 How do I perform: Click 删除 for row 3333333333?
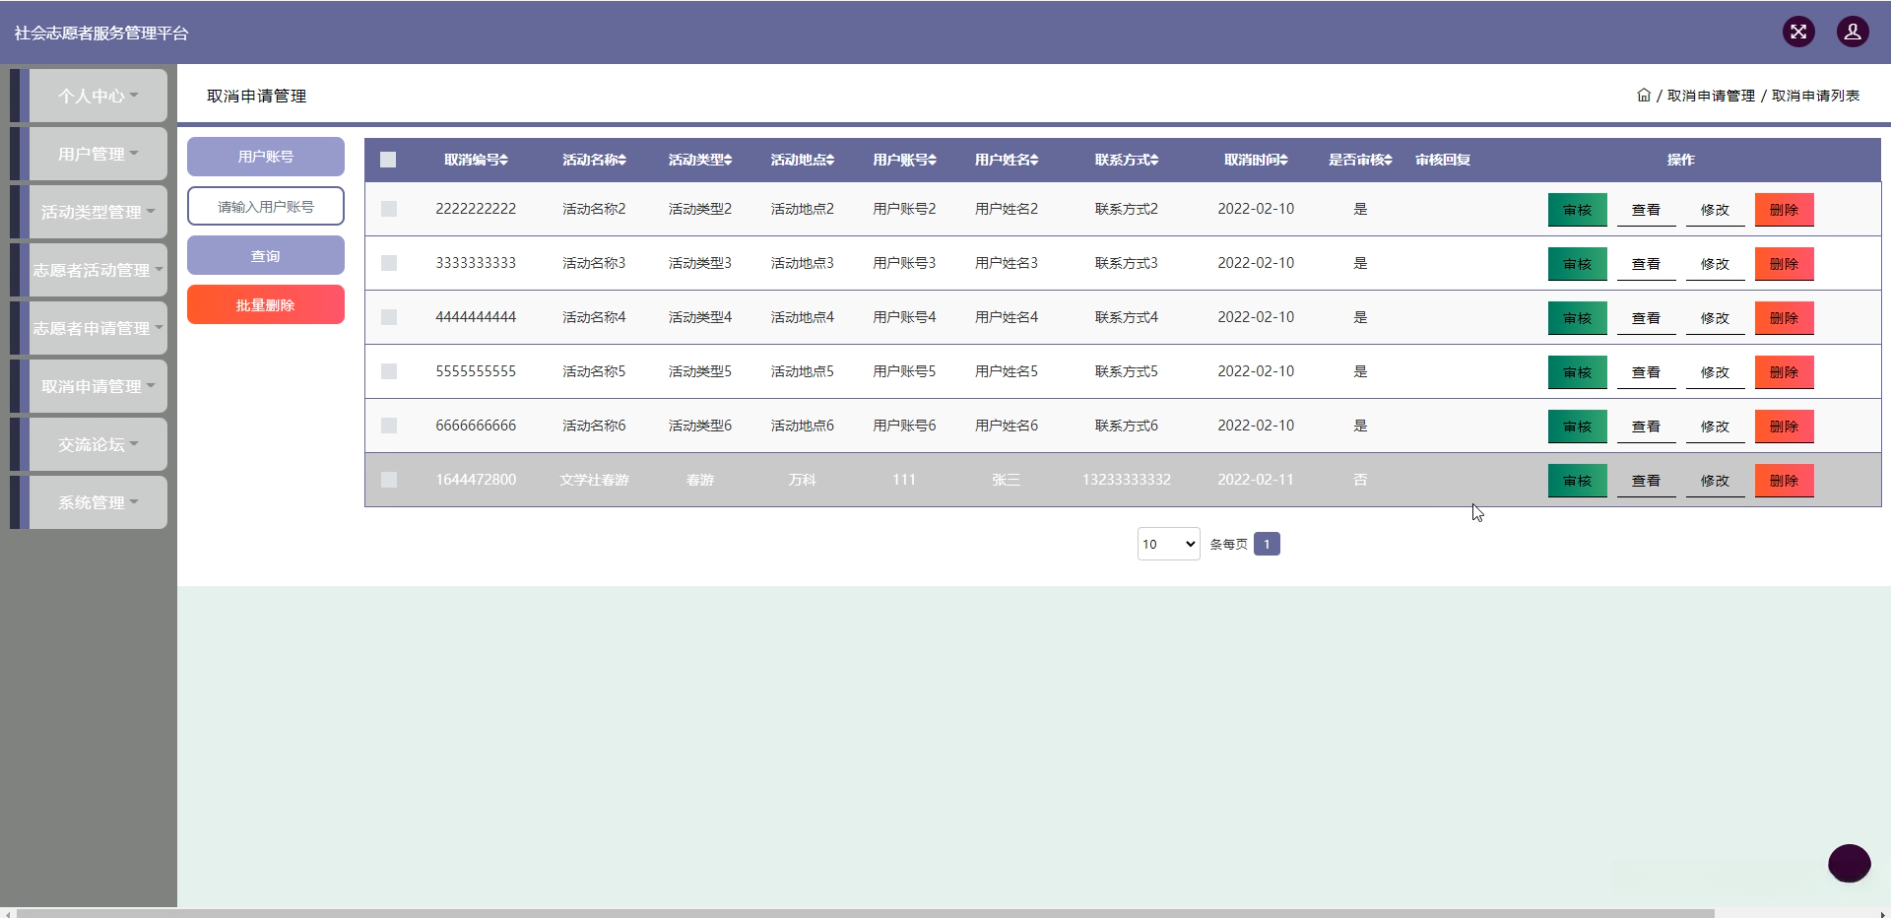coord(1784,264)
